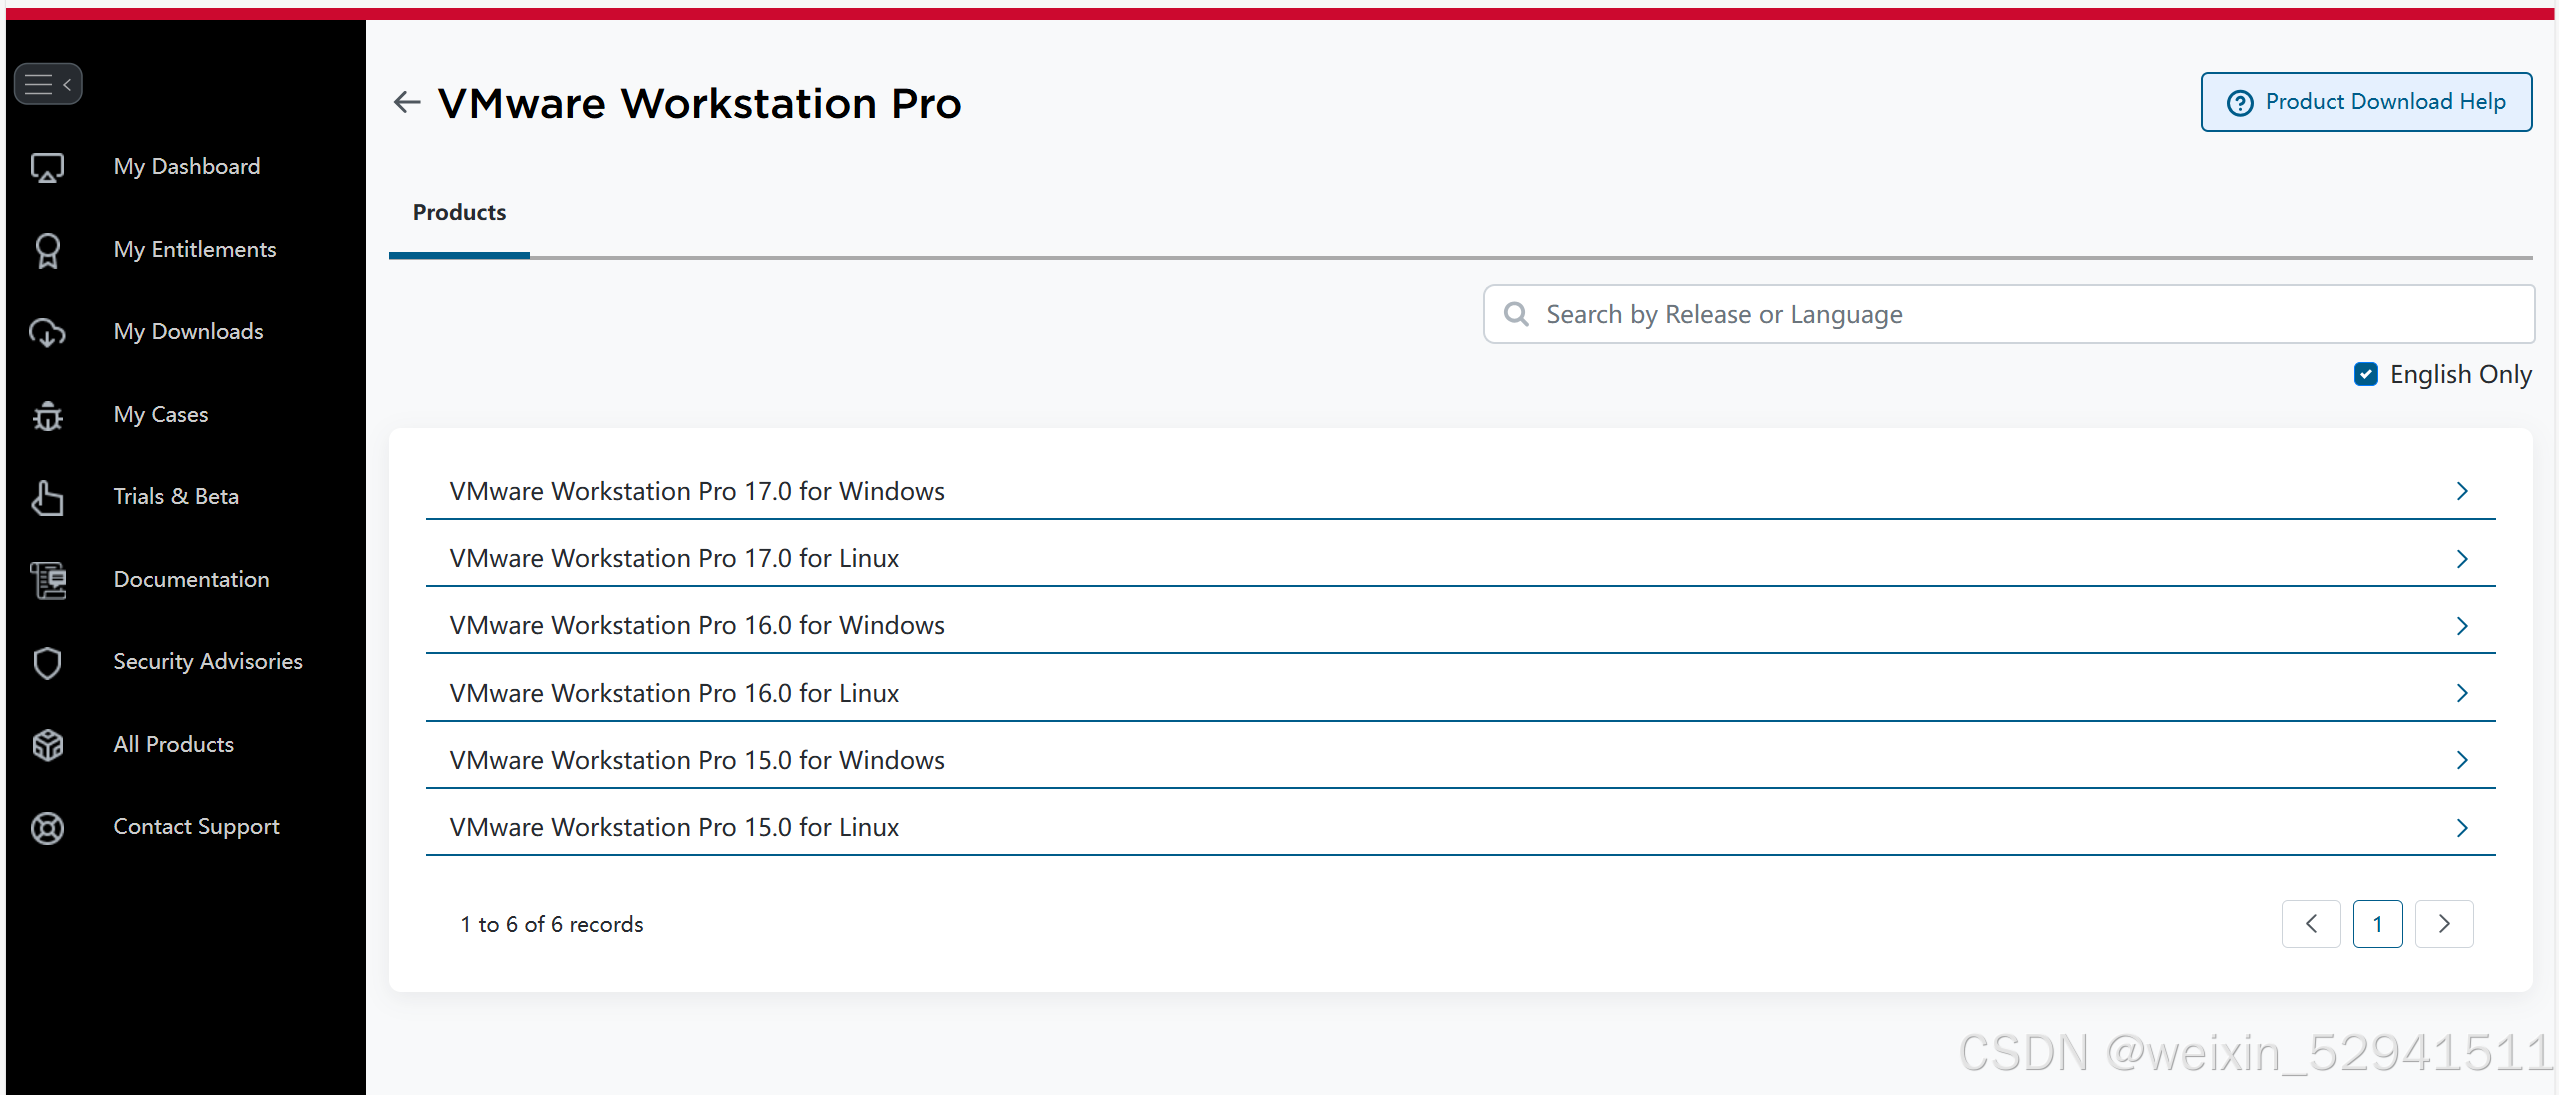
Task: Expand Workstation Pro 16.0 for Linux chevron
Action: (2462, 693)
